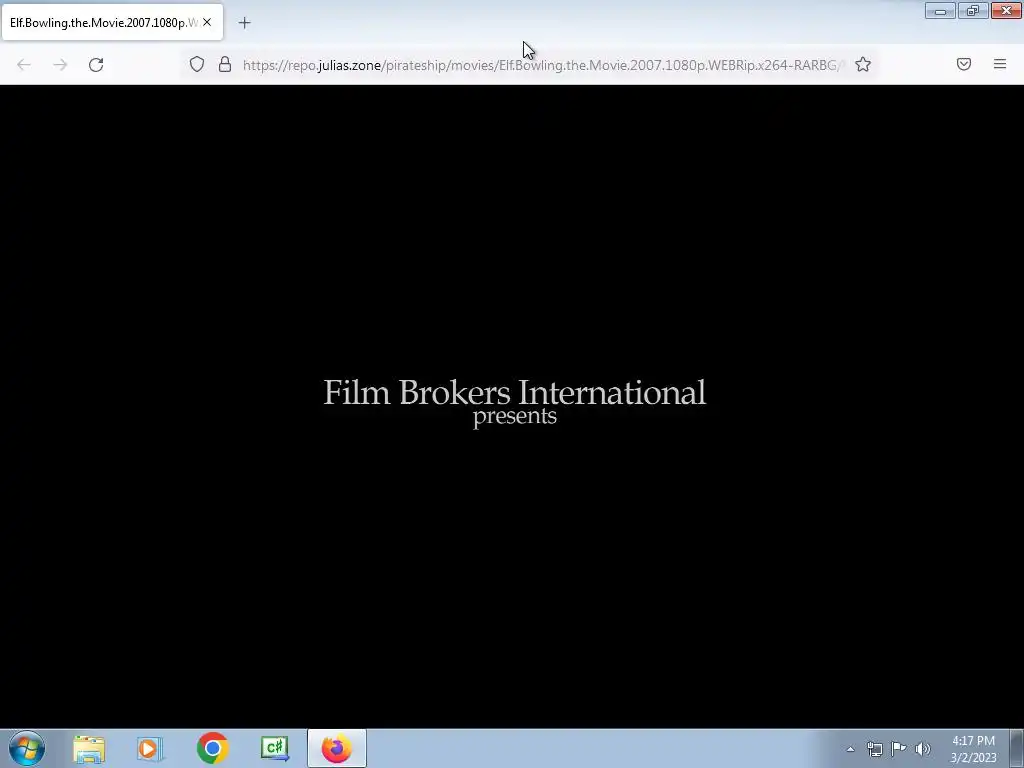
Task: Reload the current page
Action: click(96, 65)
